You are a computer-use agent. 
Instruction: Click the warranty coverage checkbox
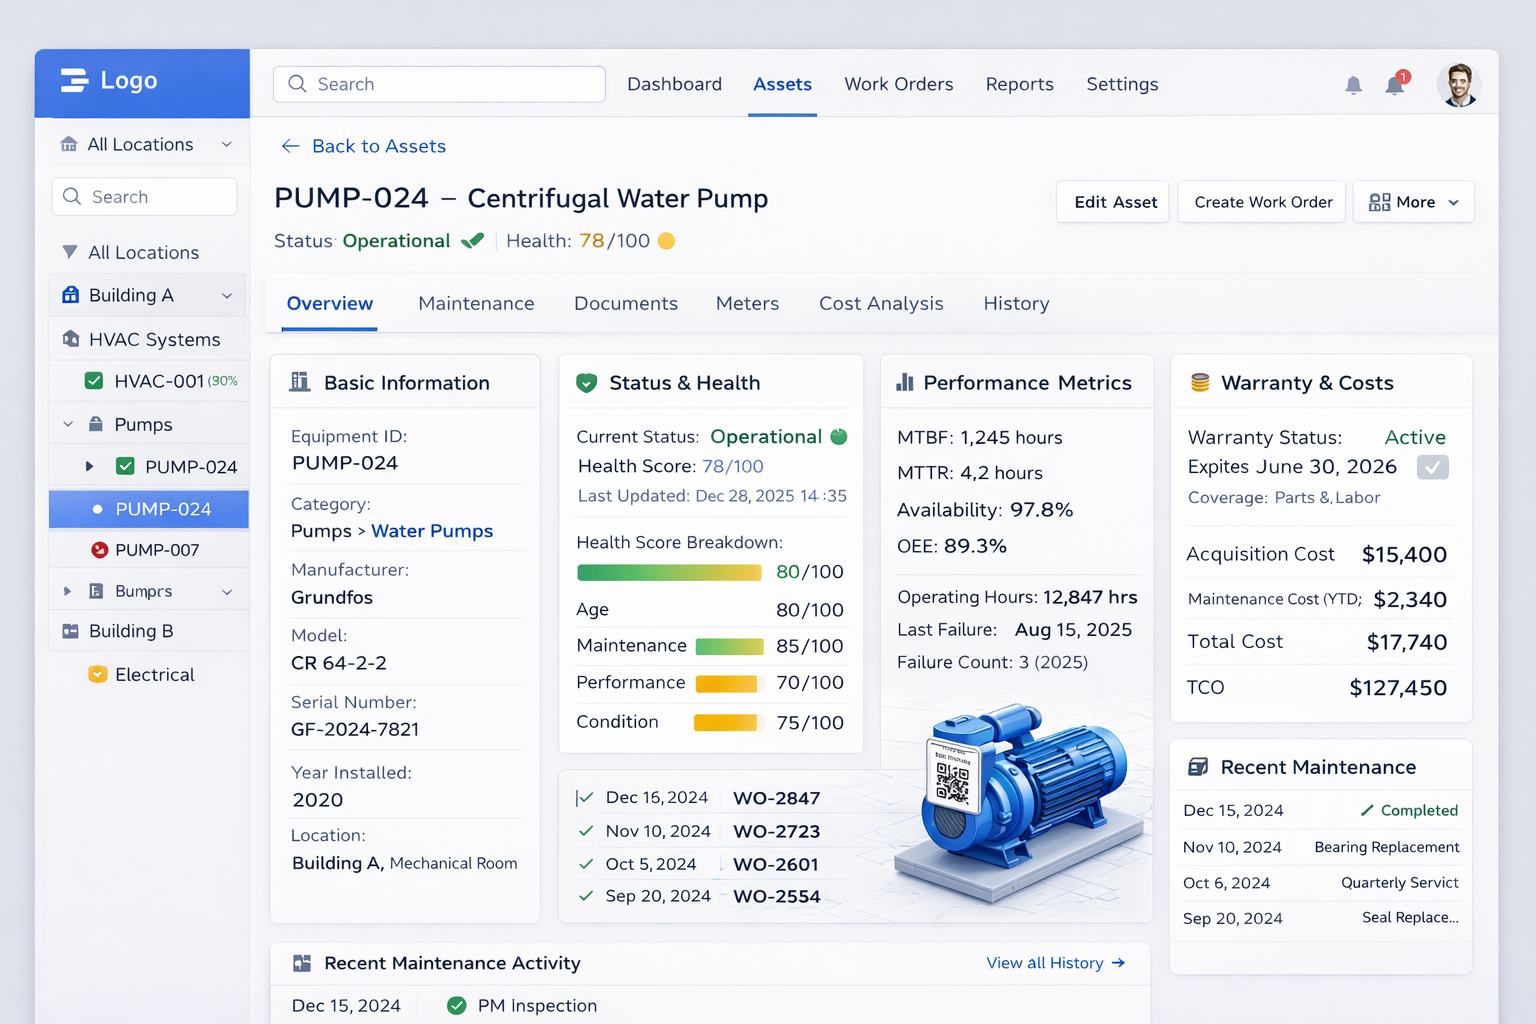(1432, 467)
